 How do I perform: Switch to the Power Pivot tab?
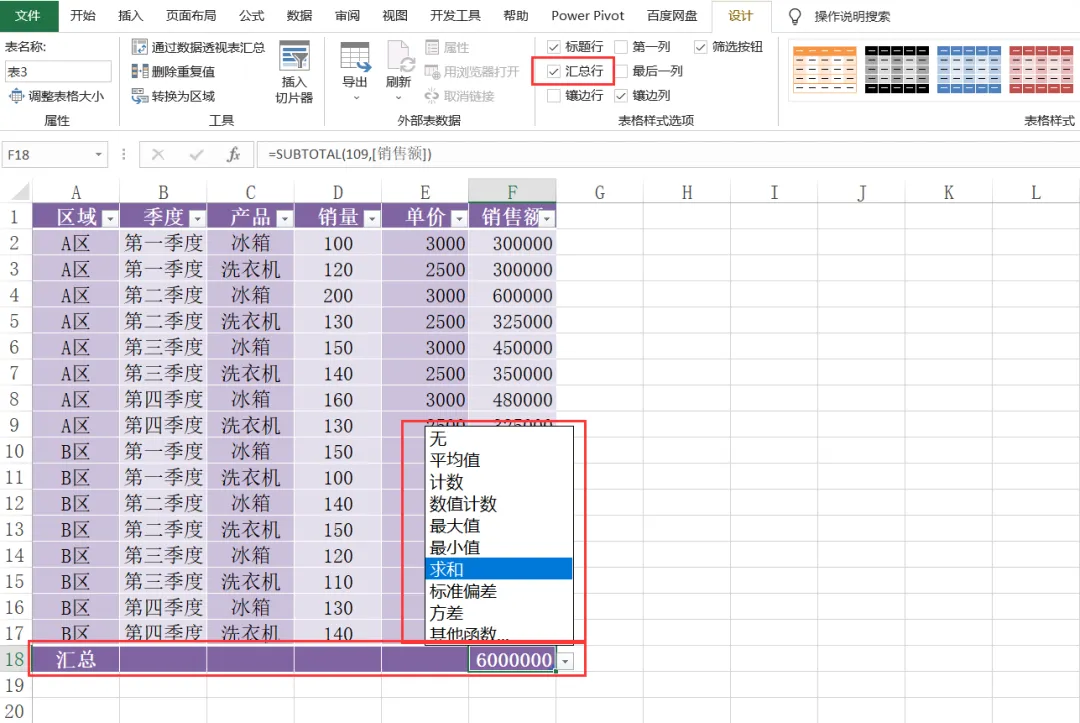pyautogui.click(x=588, y=16)
